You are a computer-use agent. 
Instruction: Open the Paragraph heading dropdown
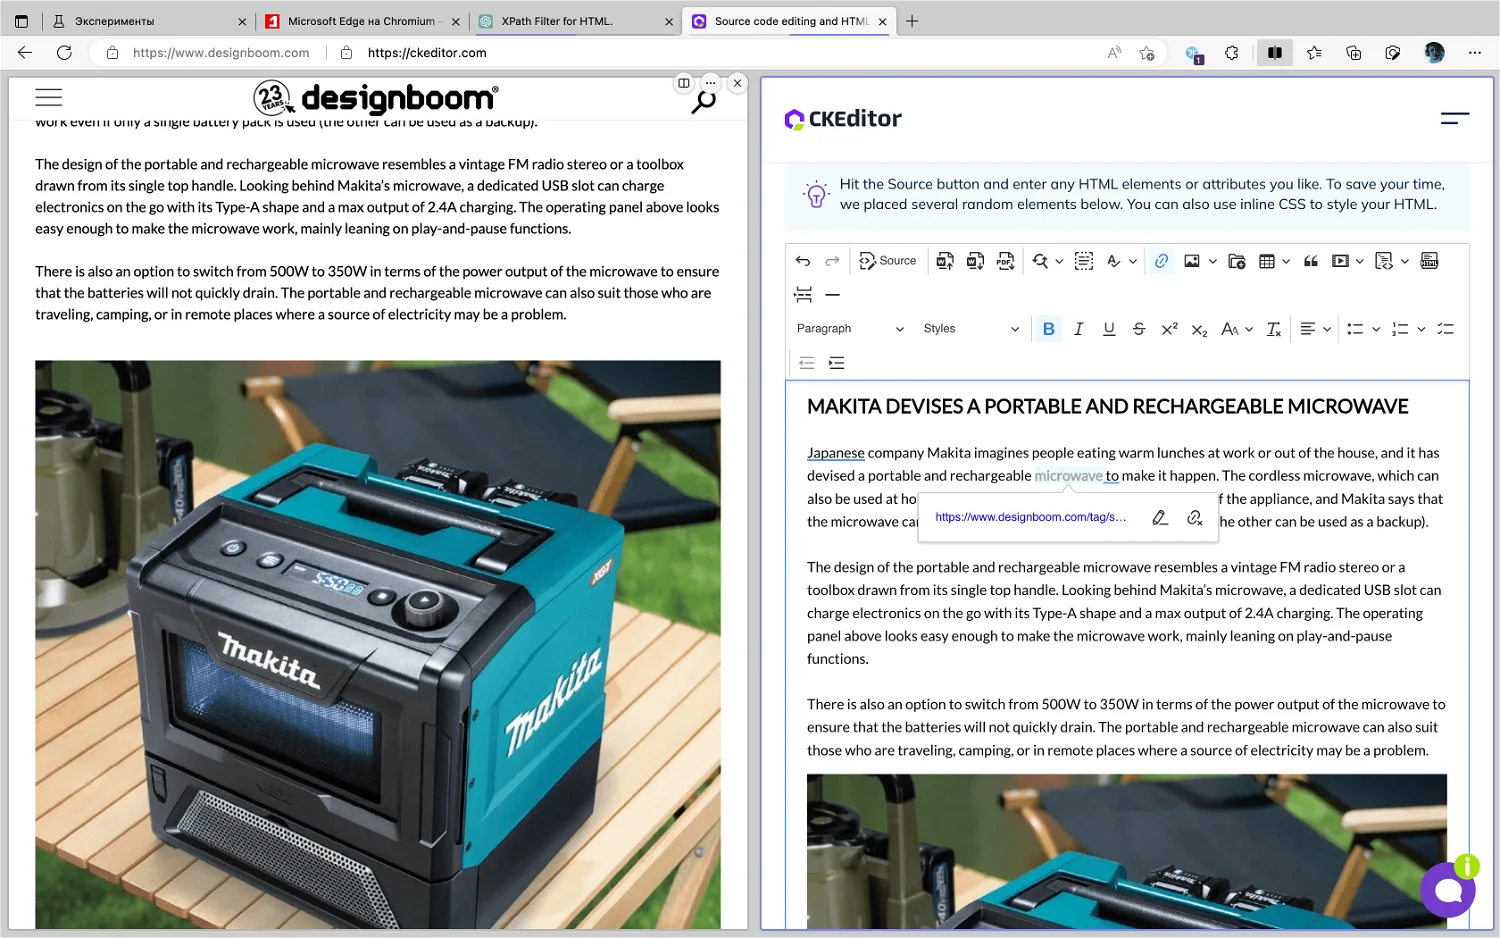[x=850, y=329]
